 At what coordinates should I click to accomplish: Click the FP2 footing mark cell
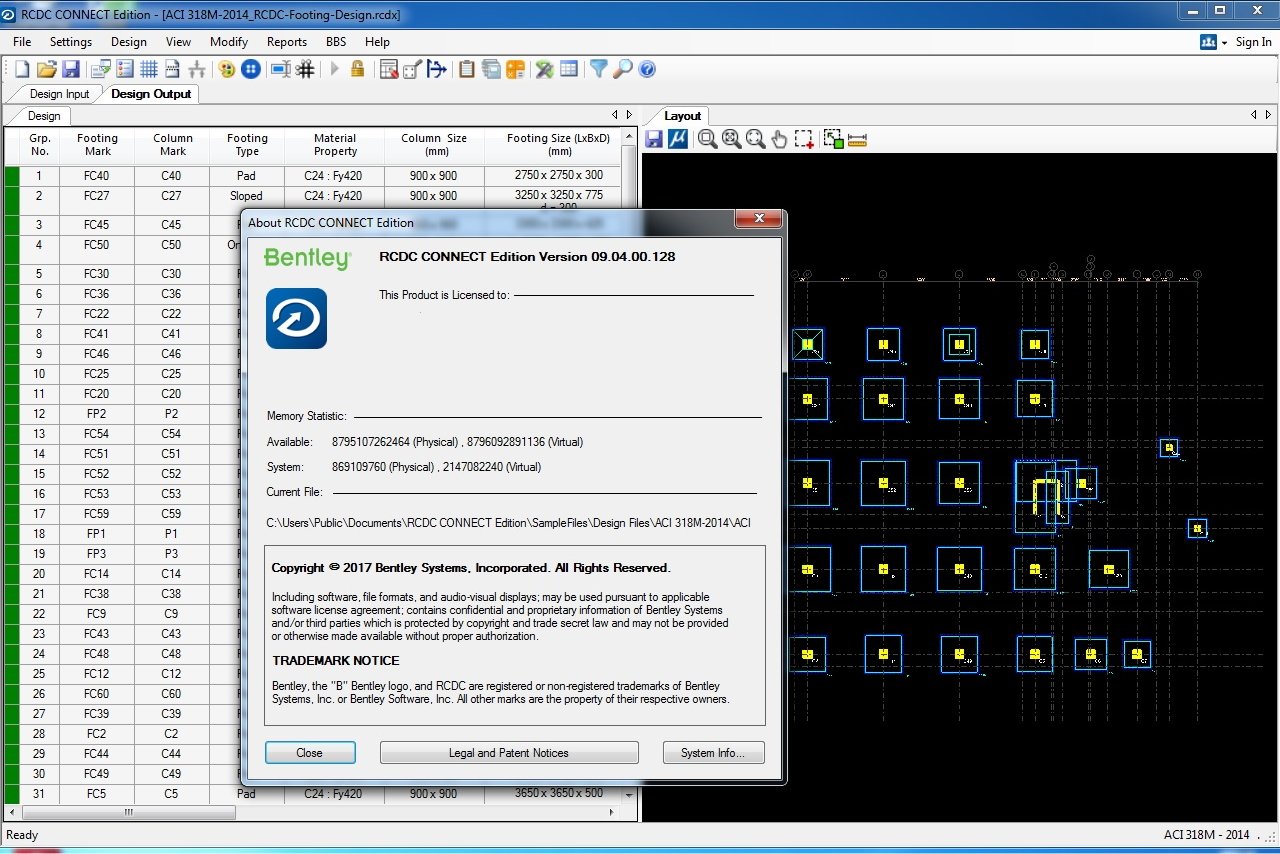tap(97, 414)
